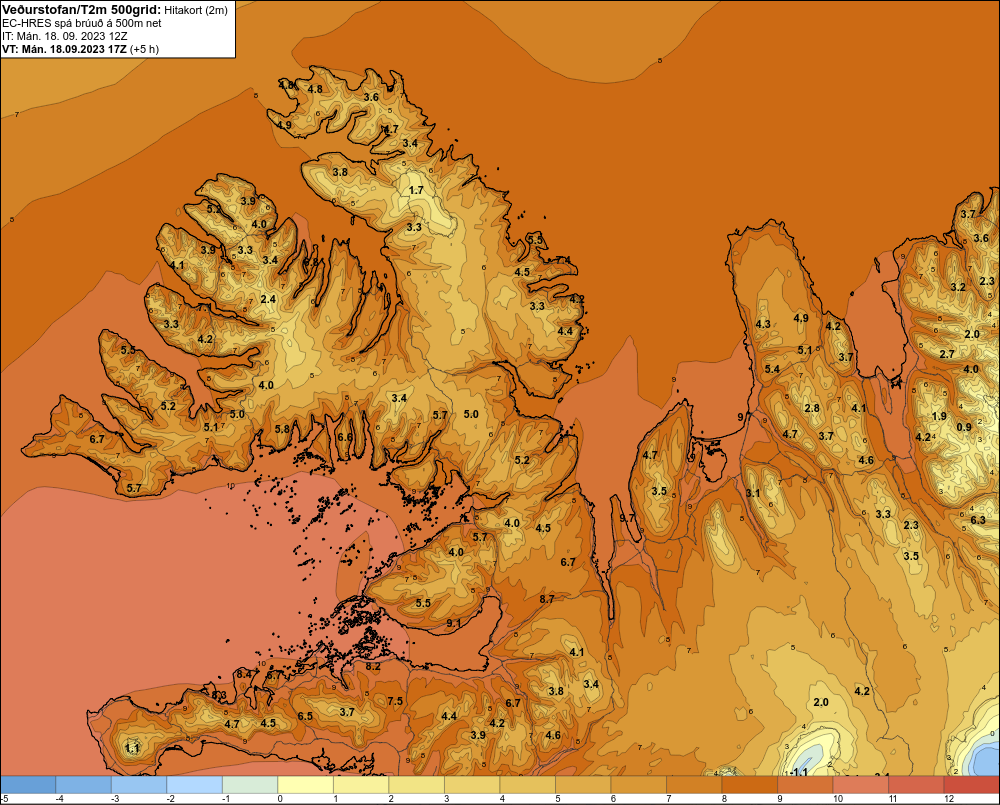Click the '3.1' temperature value on map
Viewport: 1000px width, 805px height.
click(x=753, y=493)
